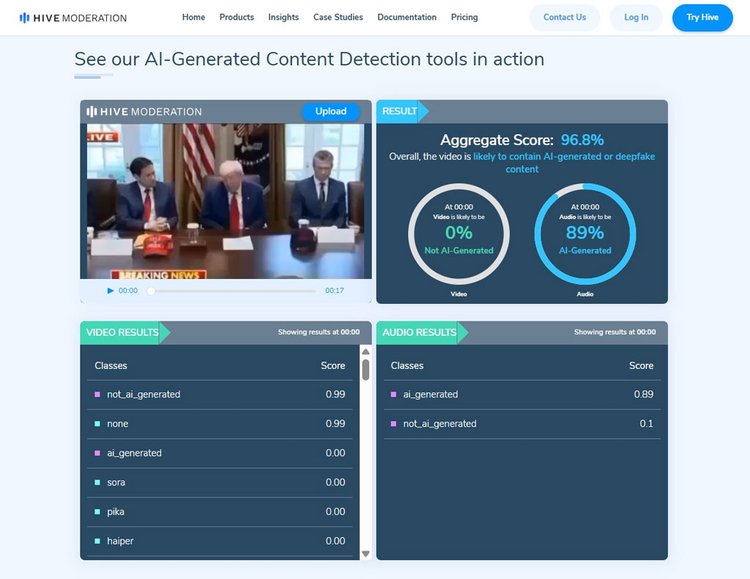Screen dimensions: 750x579
Task: Click the Hive Moderation logo in header
Action: click(x=73, y=18)
